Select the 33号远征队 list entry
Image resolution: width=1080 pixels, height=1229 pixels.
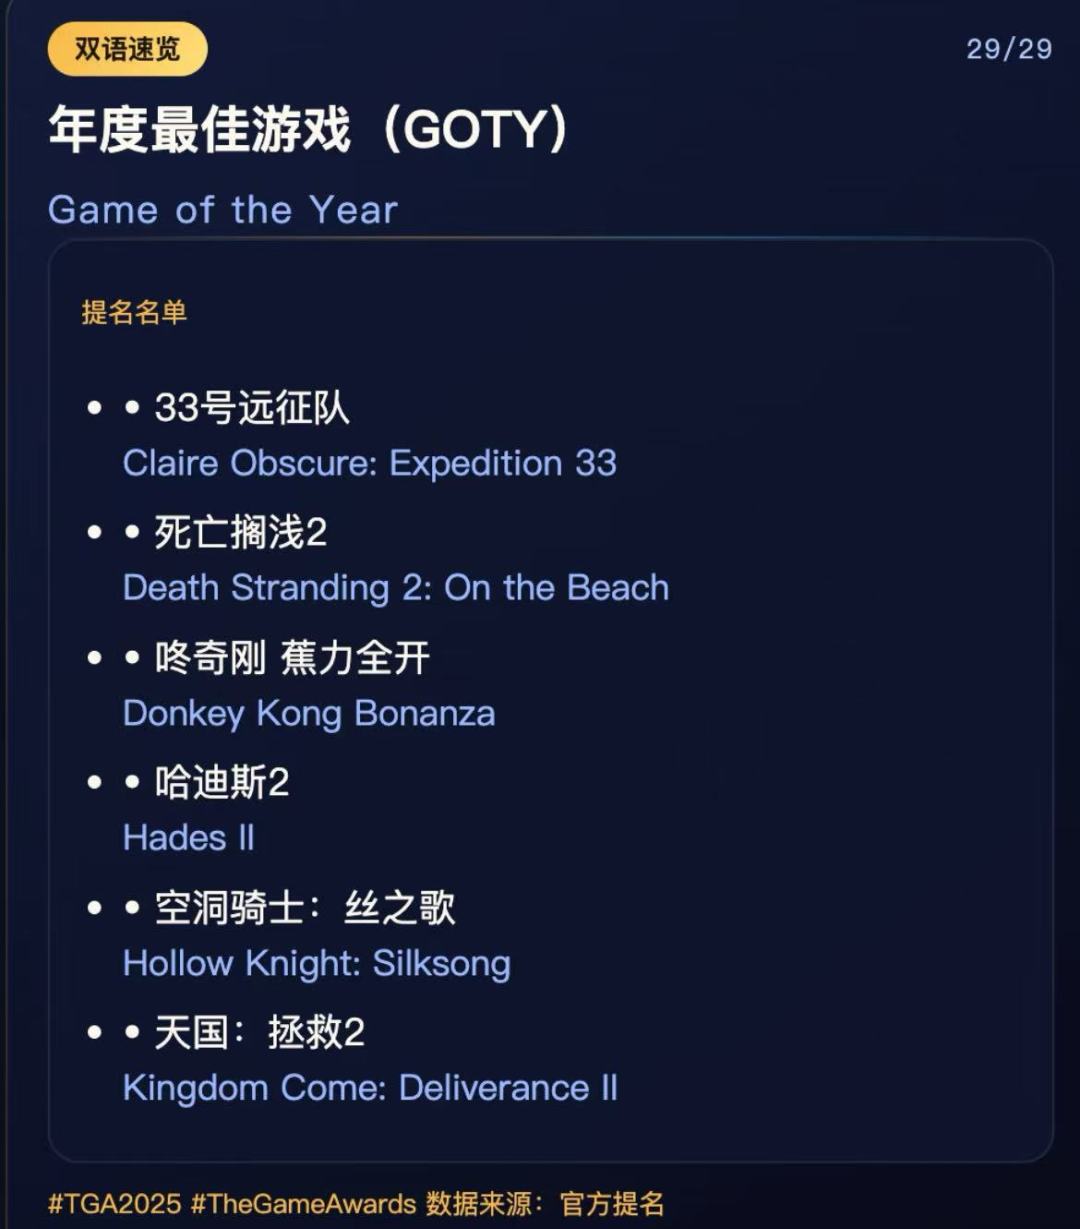[x=252, y=408]
